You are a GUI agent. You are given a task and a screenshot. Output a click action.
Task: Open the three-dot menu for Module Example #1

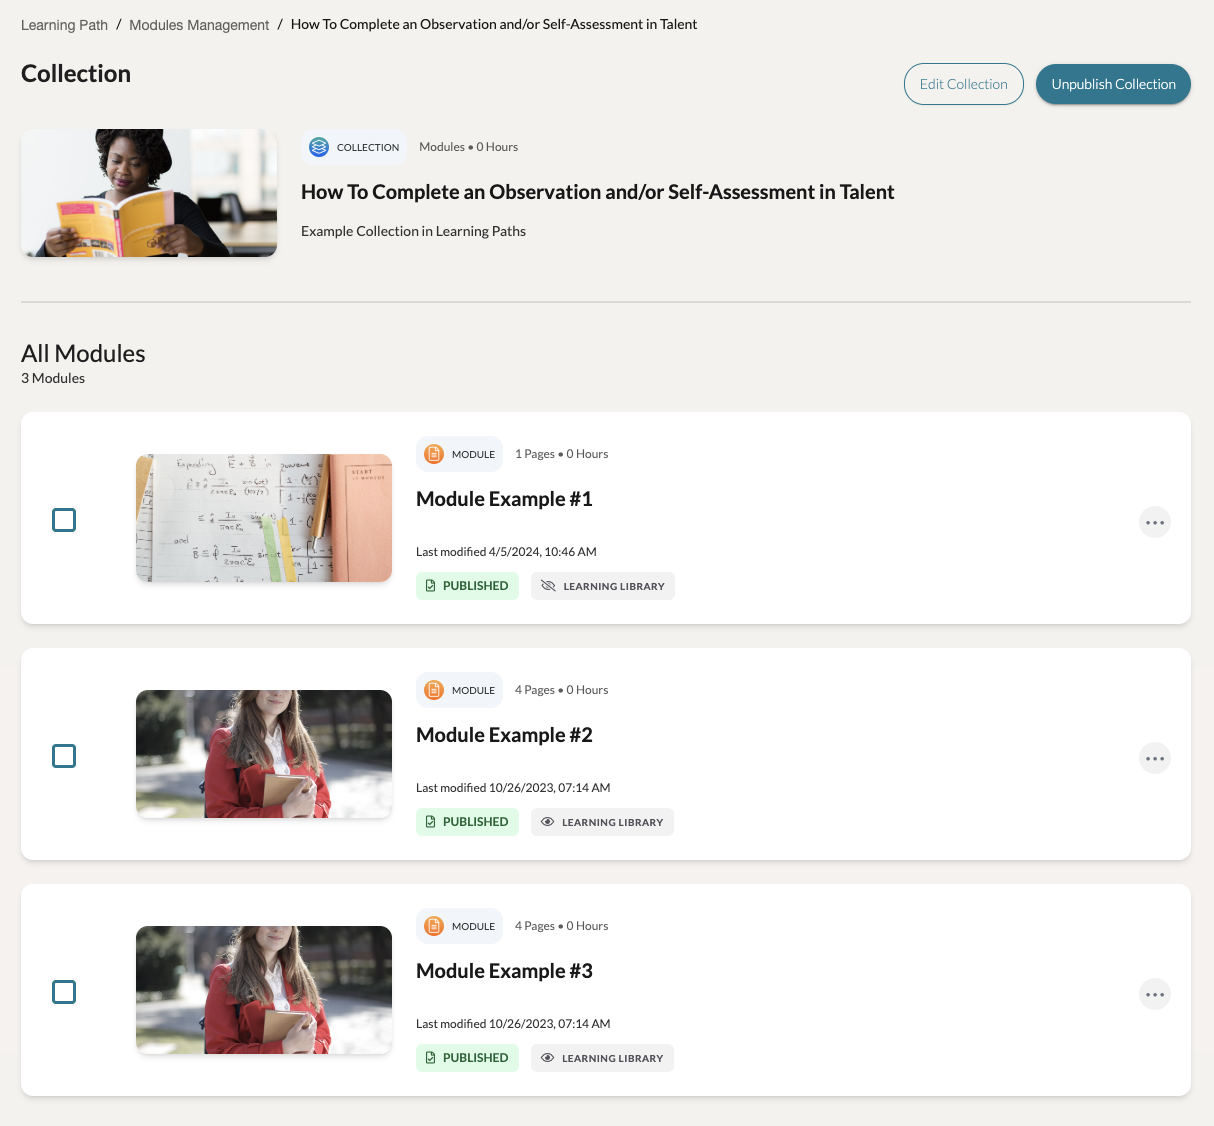(x=1155, y=522)
